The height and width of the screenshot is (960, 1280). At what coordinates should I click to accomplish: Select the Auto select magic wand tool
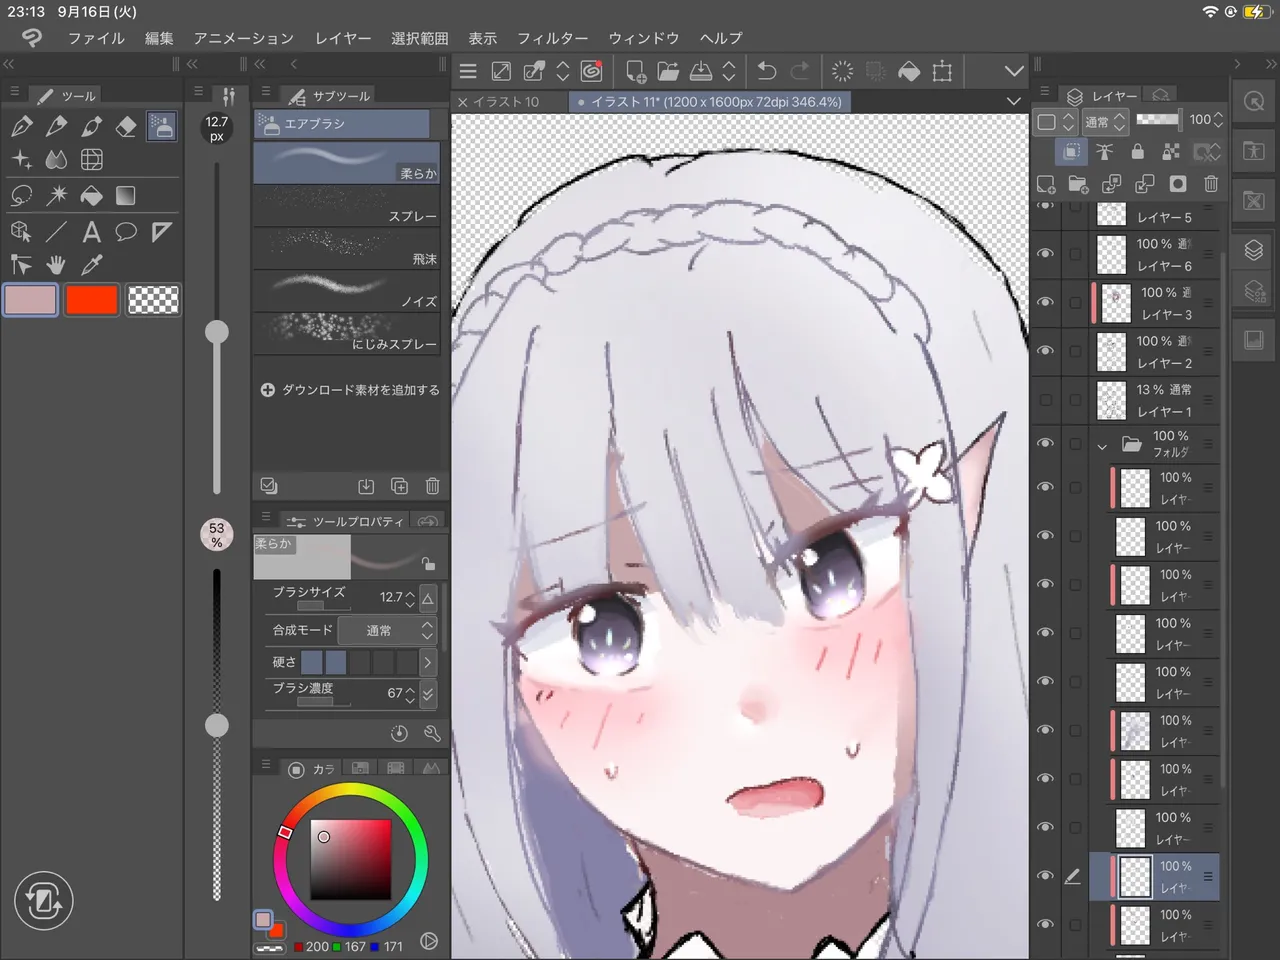click(x=56, y=196)
